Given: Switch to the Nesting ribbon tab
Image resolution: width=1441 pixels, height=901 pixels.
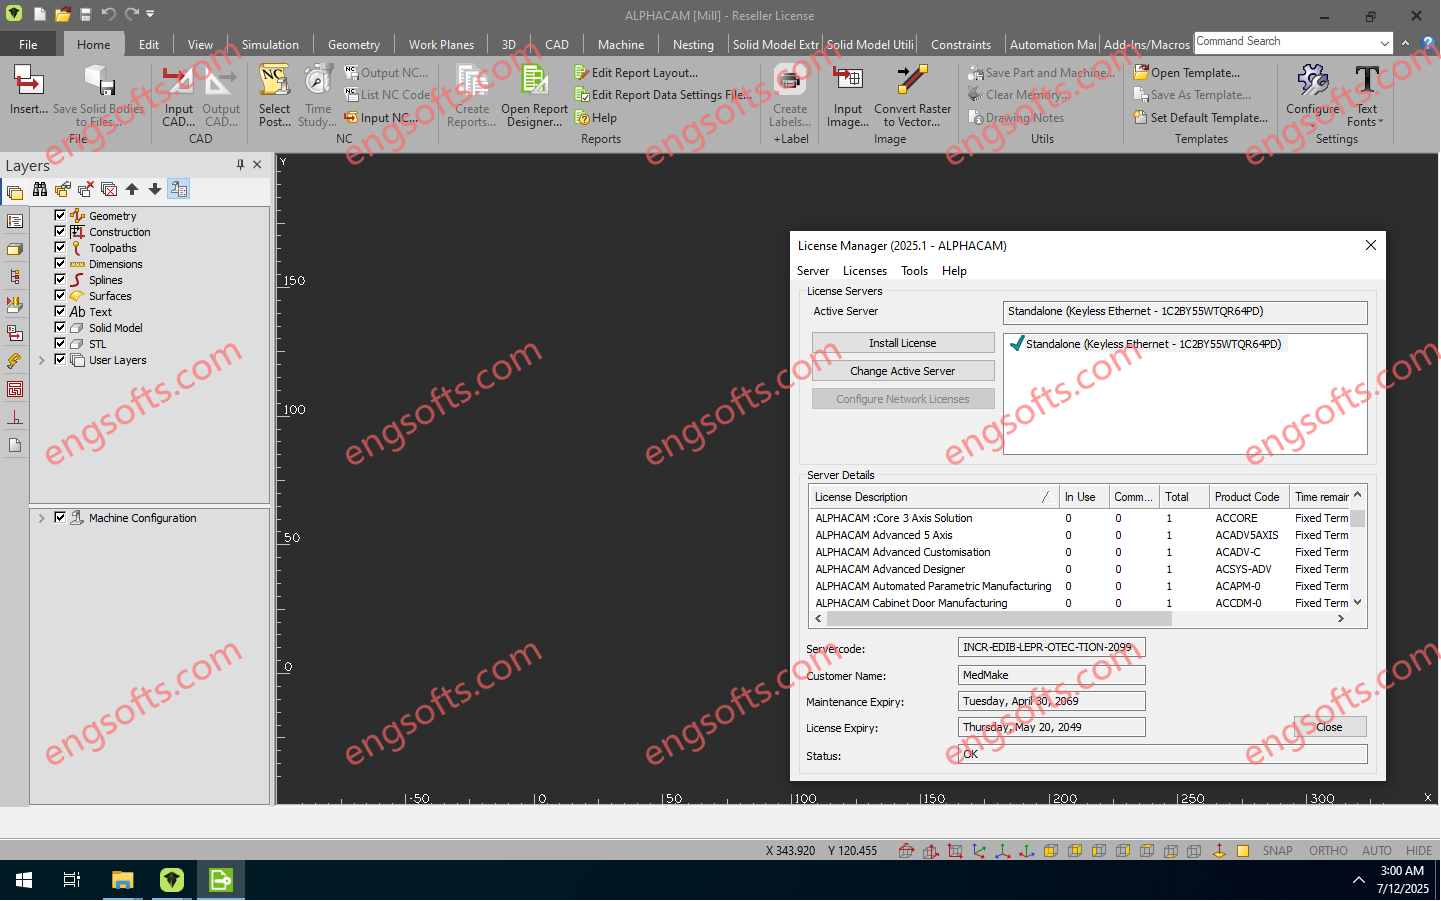Looking at the screenshot, I should click(693, 45).
